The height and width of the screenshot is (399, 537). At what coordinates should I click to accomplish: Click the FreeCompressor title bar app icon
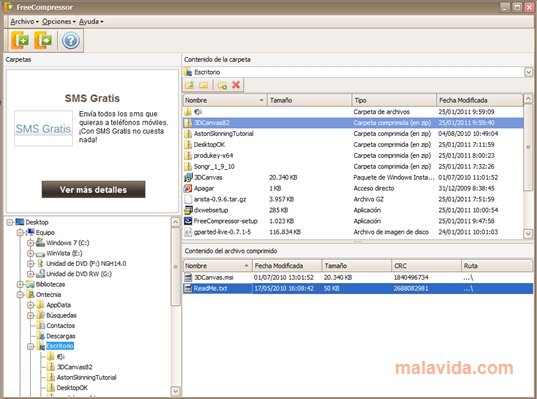8,7
